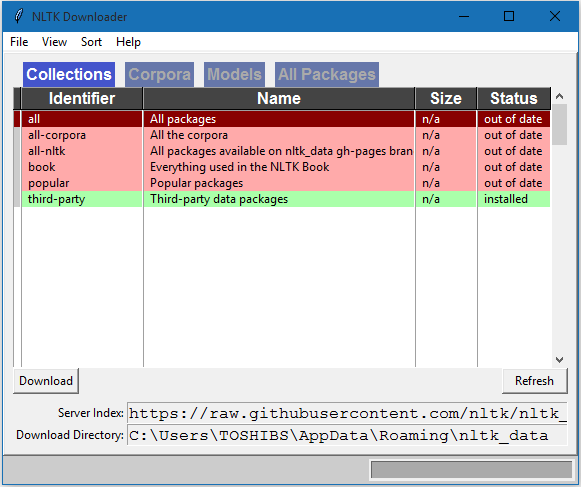Click the n/a size of third-party row
Viewport: 581px width, 487px height.
tap(446, 199)
